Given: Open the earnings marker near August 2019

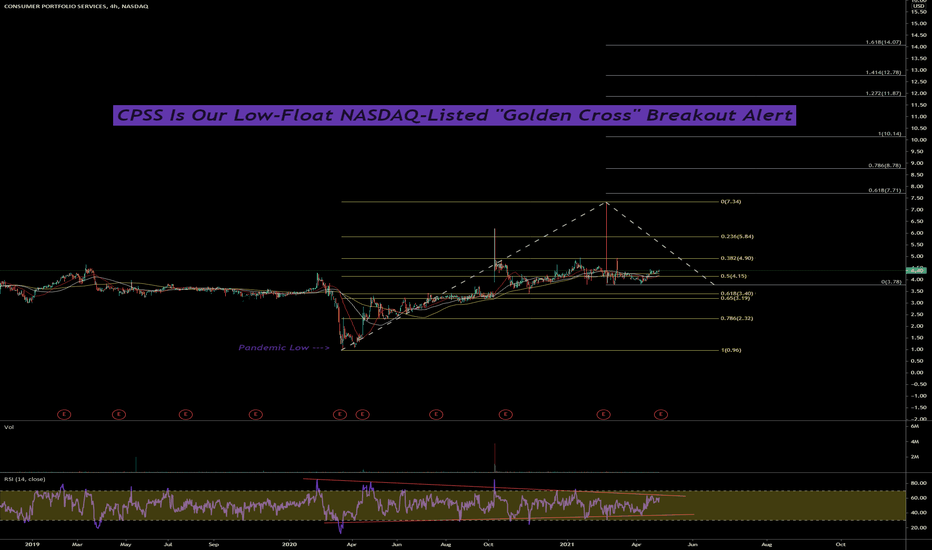Looking at the screenshot, I should (x=185, y=414).
